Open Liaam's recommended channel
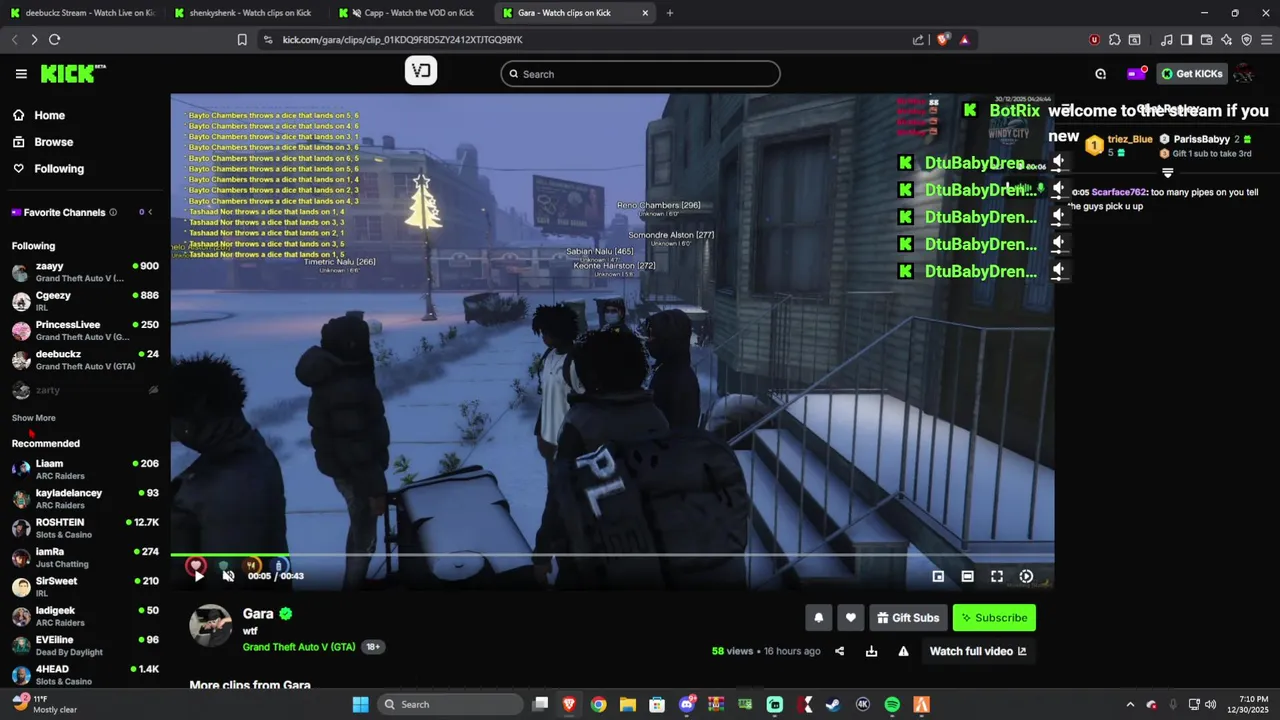This screenshot has width=1280, height=720. coord(85,469)
